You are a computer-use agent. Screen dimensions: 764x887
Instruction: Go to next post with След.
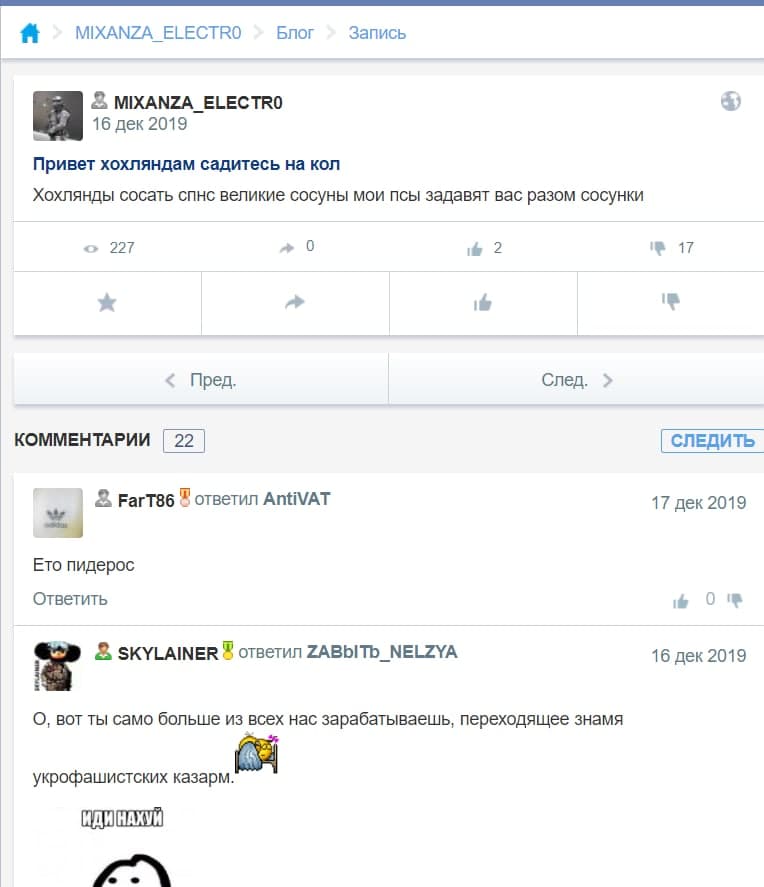pyautogui.click(x=576, y=380)
